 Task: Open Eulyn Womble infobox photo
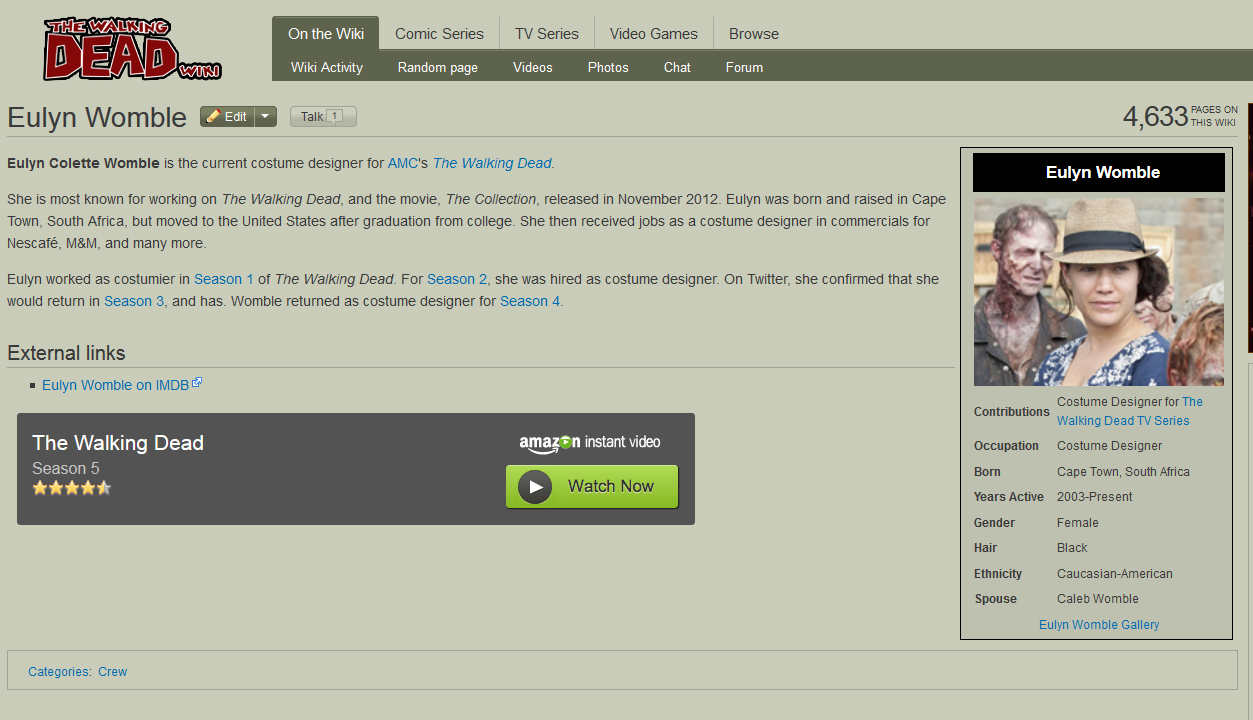[x=1098, y=291]
